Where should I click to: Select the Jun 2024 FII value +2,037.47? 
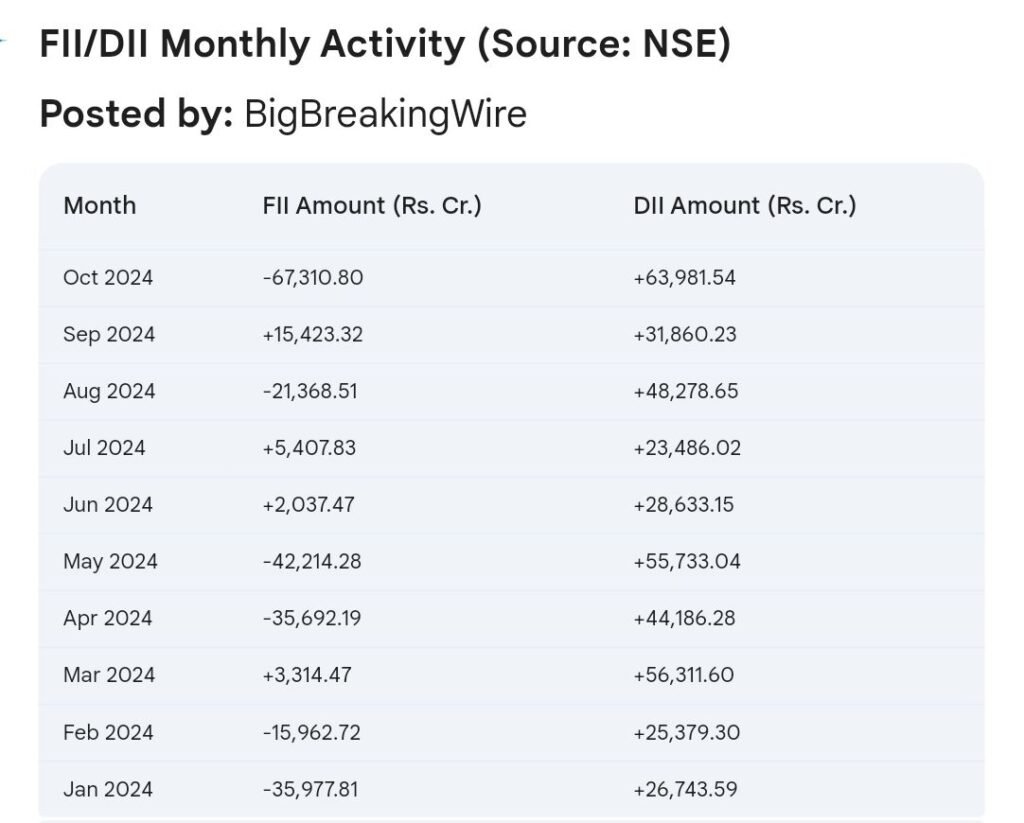coord(308,505)
